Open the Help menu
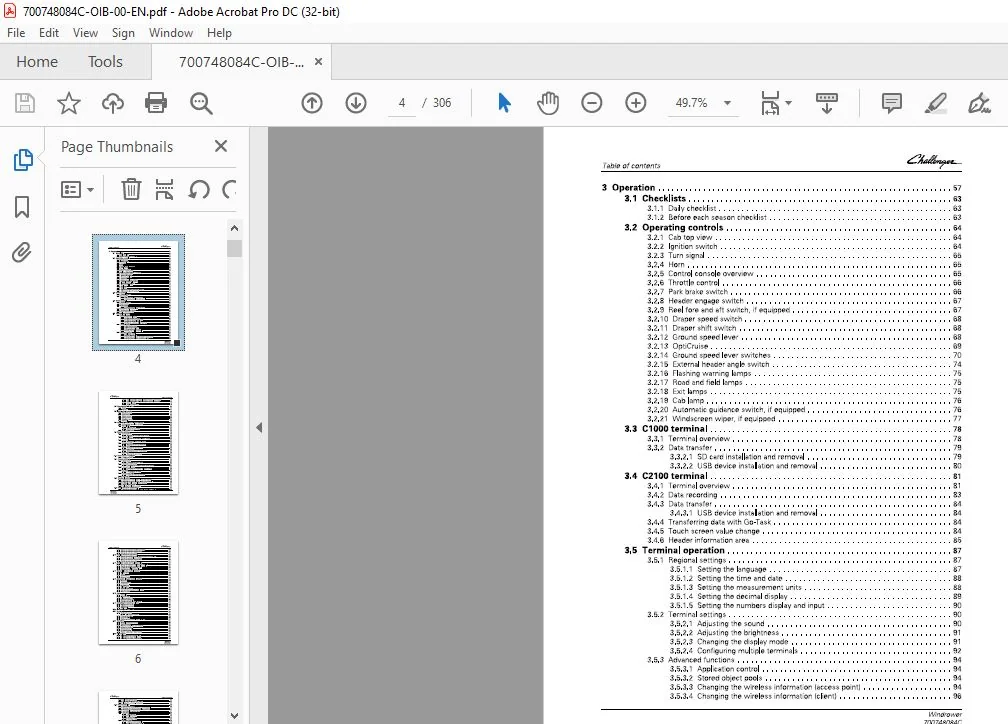1008x724 pixels. click(x=219, y=33)
